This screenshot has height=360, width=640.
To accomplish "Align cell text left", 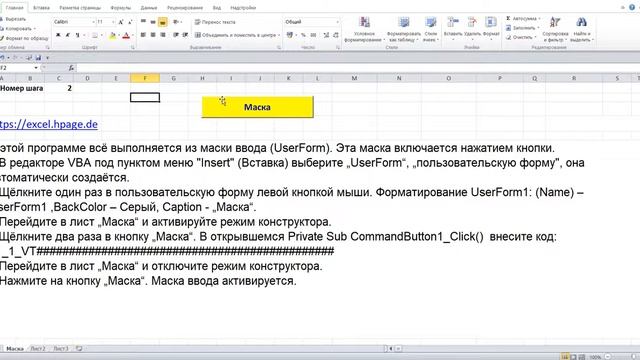I will coord(143,36).
